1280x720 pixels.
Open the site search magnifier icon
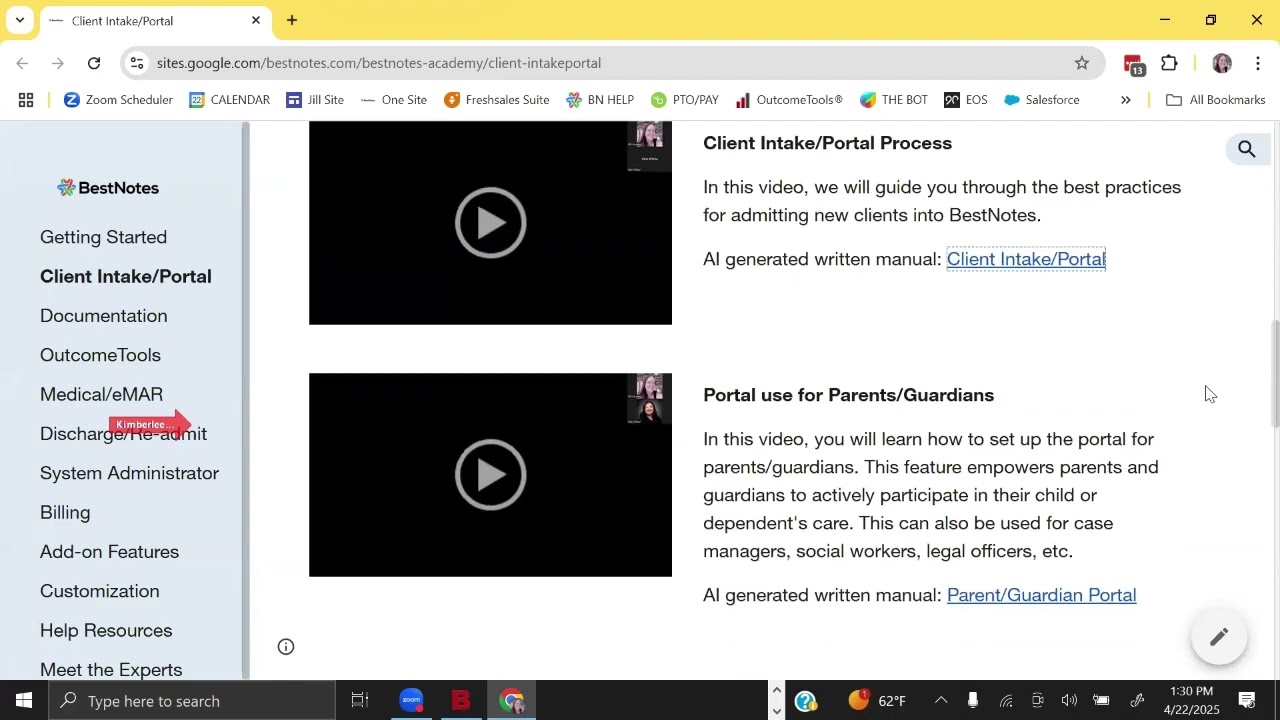coord(1247,149)
